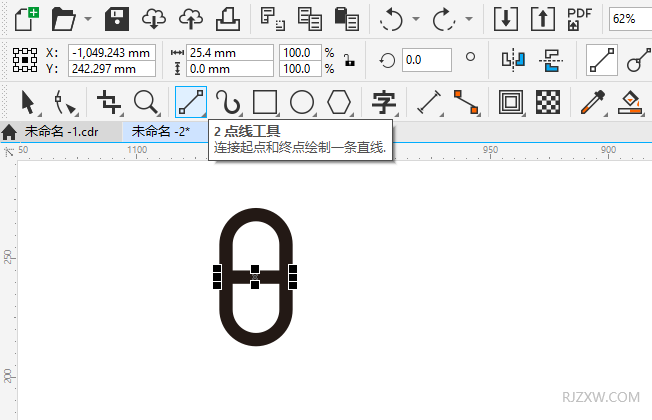Click the rotation angle field
This screenshot has height=420, width=652.
point(427,60)
